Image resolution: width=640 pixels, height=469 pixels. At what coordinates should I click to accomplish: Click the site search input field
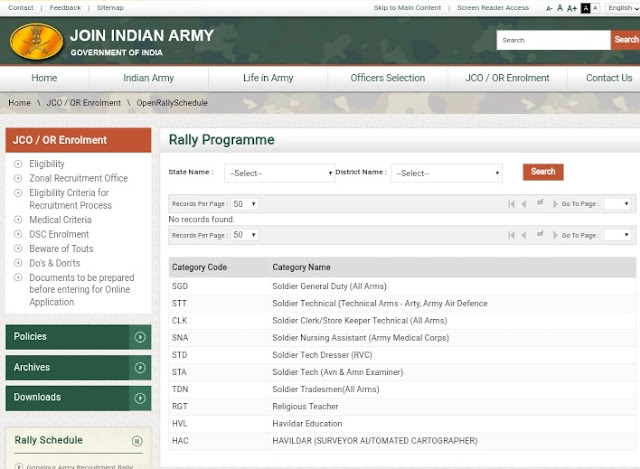point(553,40)
